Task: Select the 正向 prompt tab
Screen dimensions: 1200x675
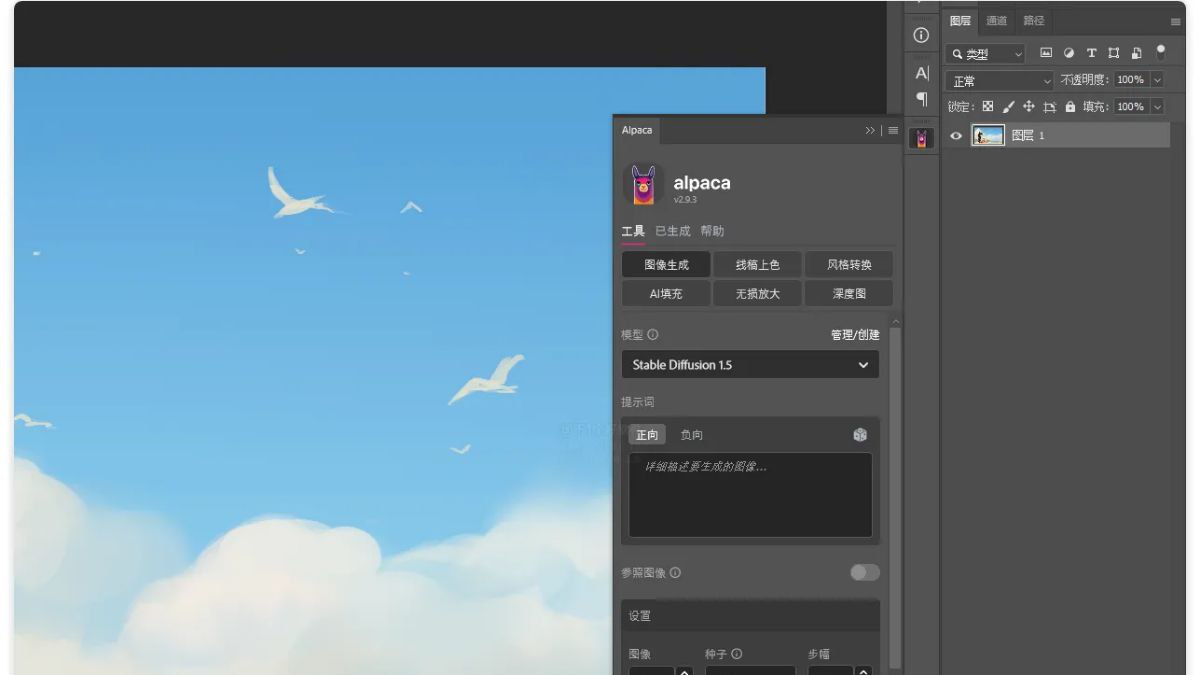Action: point(647,434)
